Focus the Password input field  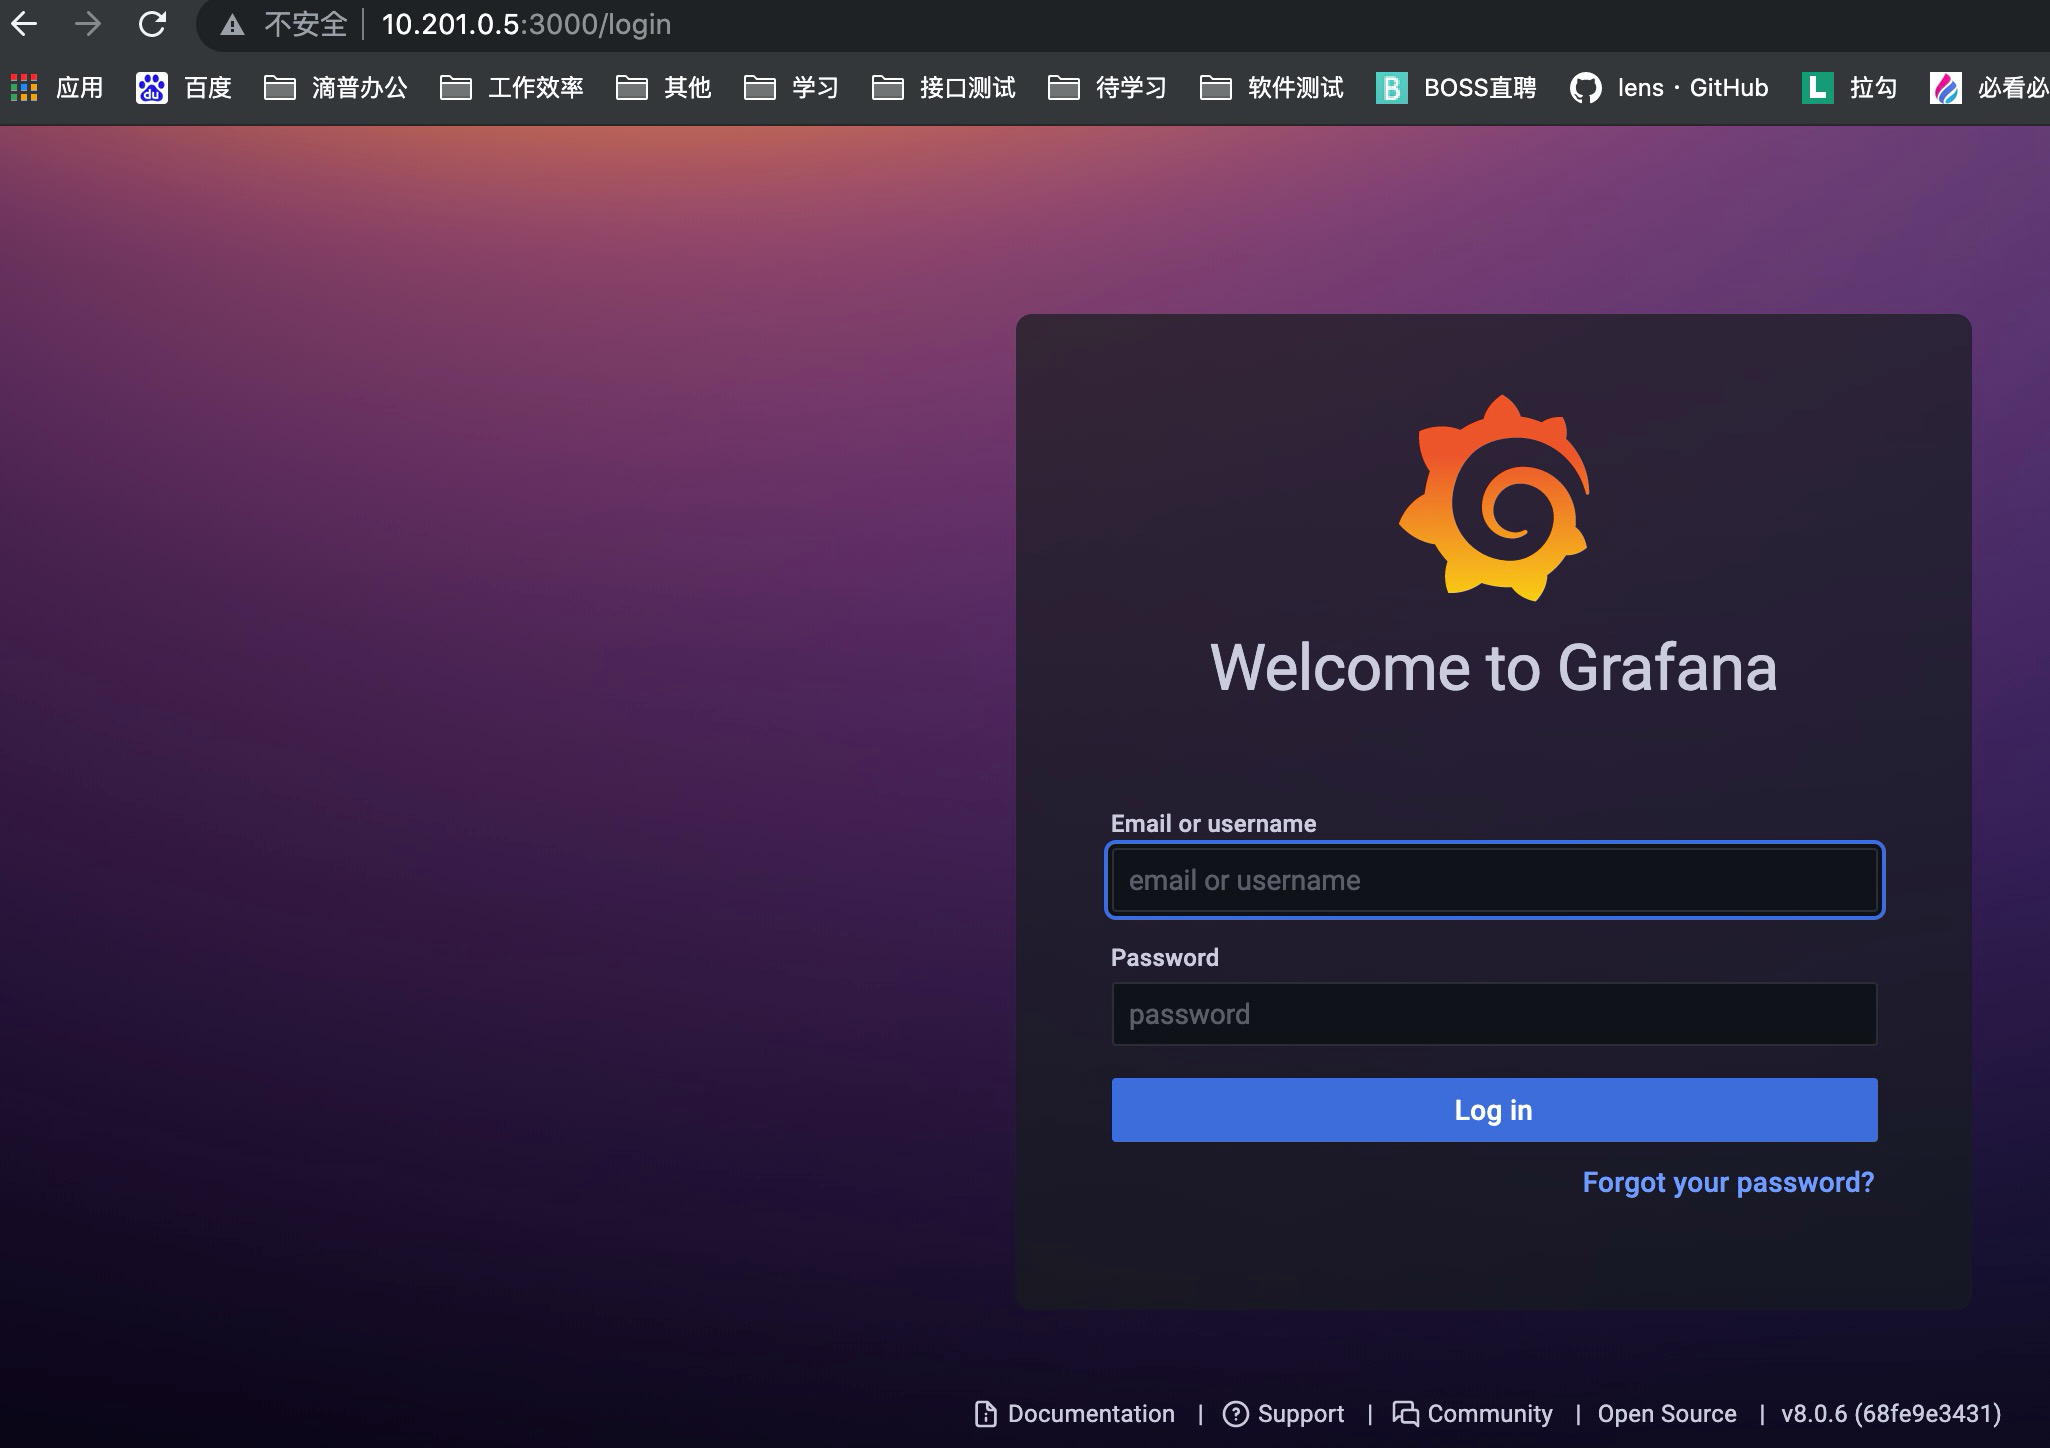[x=1494, y=1014]
